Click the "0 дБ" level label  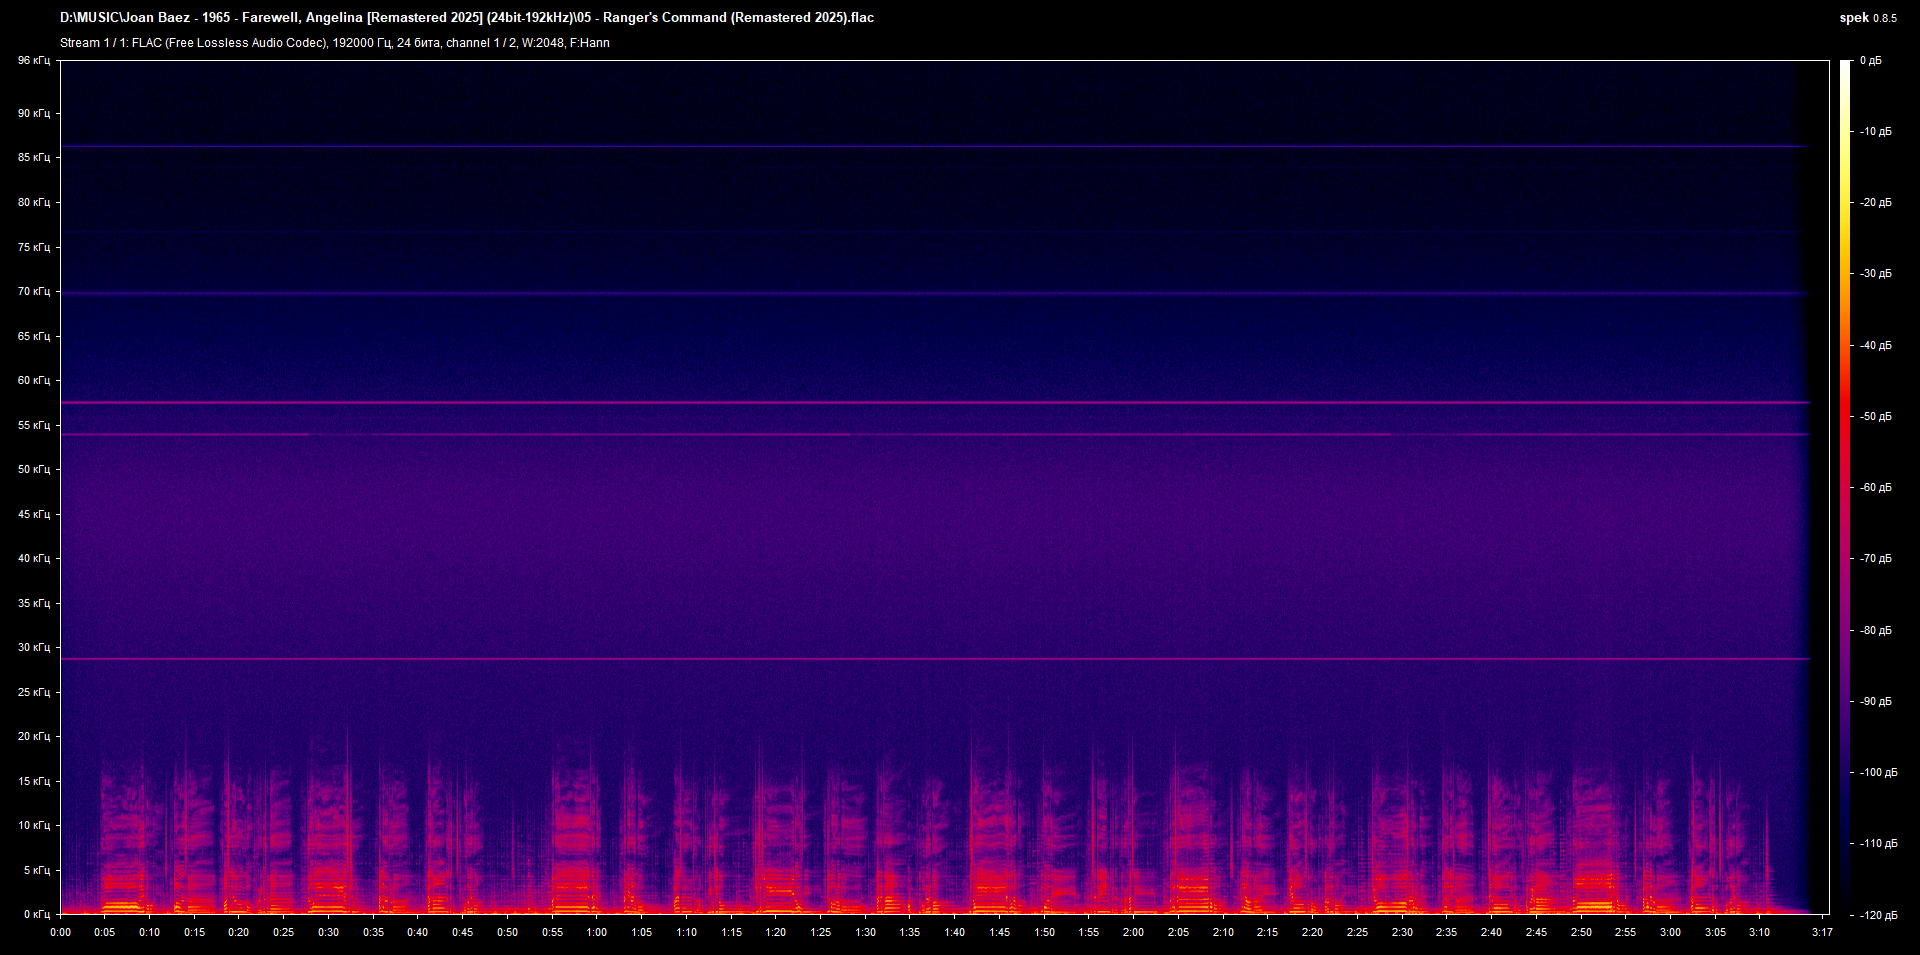tap(1871, 61)
